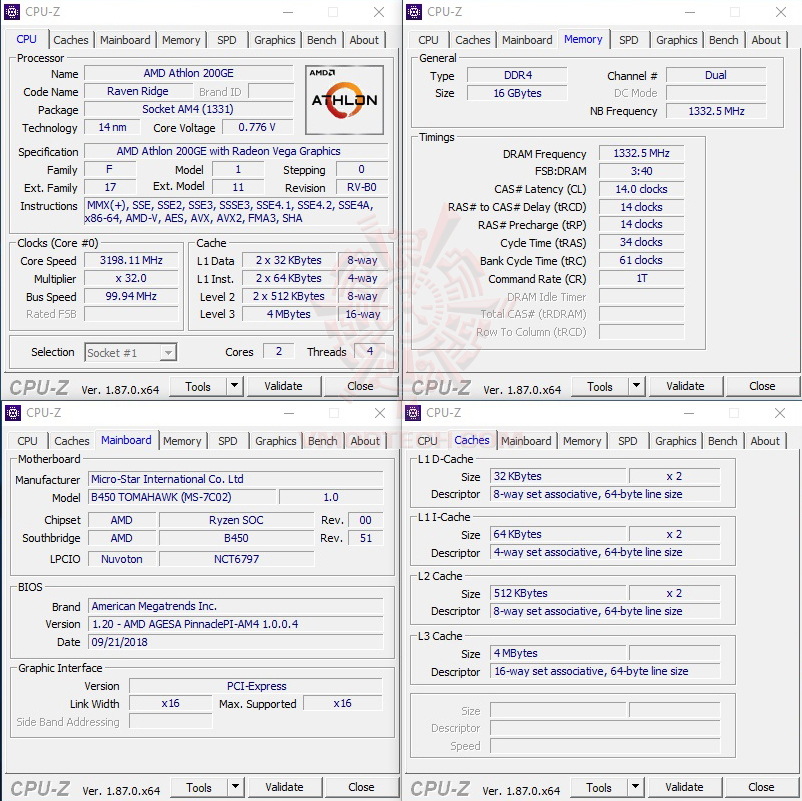Click Validate button in Caches window
This screenshot has width=802, height=801.
[684, 787]
